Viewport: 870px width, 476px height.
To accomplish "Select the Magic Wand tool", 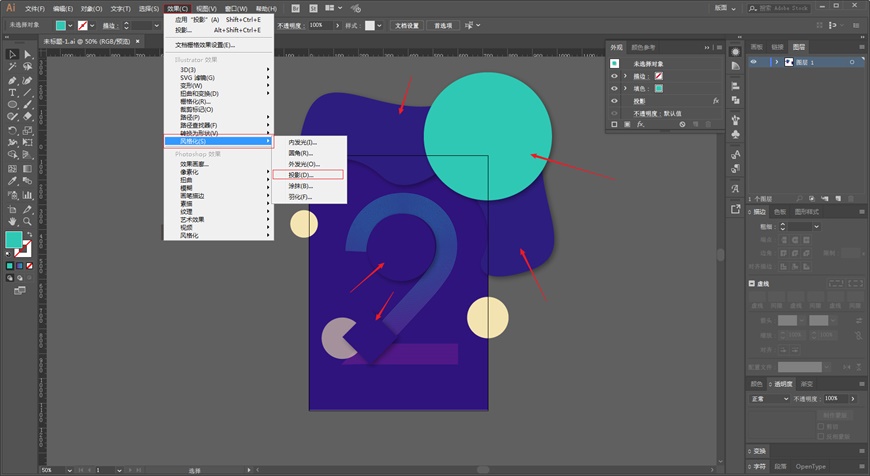I will coord(12,67).
